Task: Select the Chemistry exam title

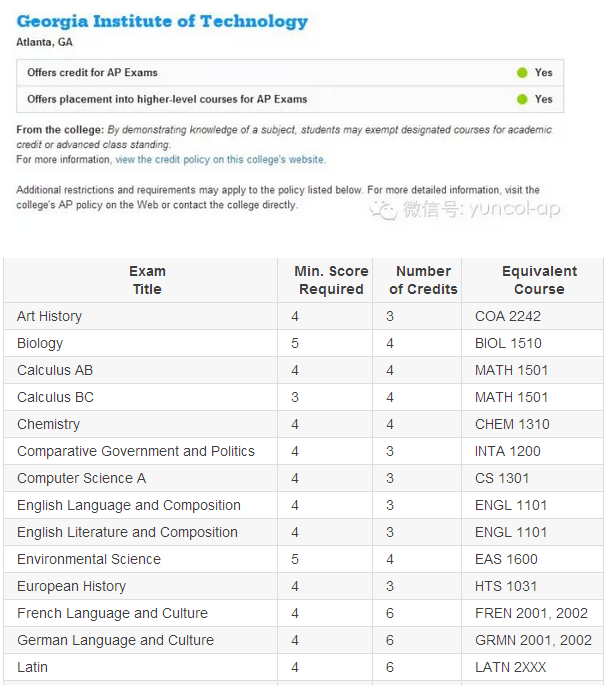Action: (x=48, y=424)
